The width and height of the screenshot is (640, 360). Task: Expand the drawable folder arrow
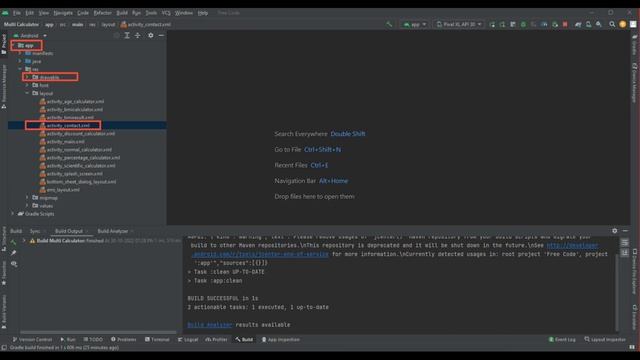[27, 77]
